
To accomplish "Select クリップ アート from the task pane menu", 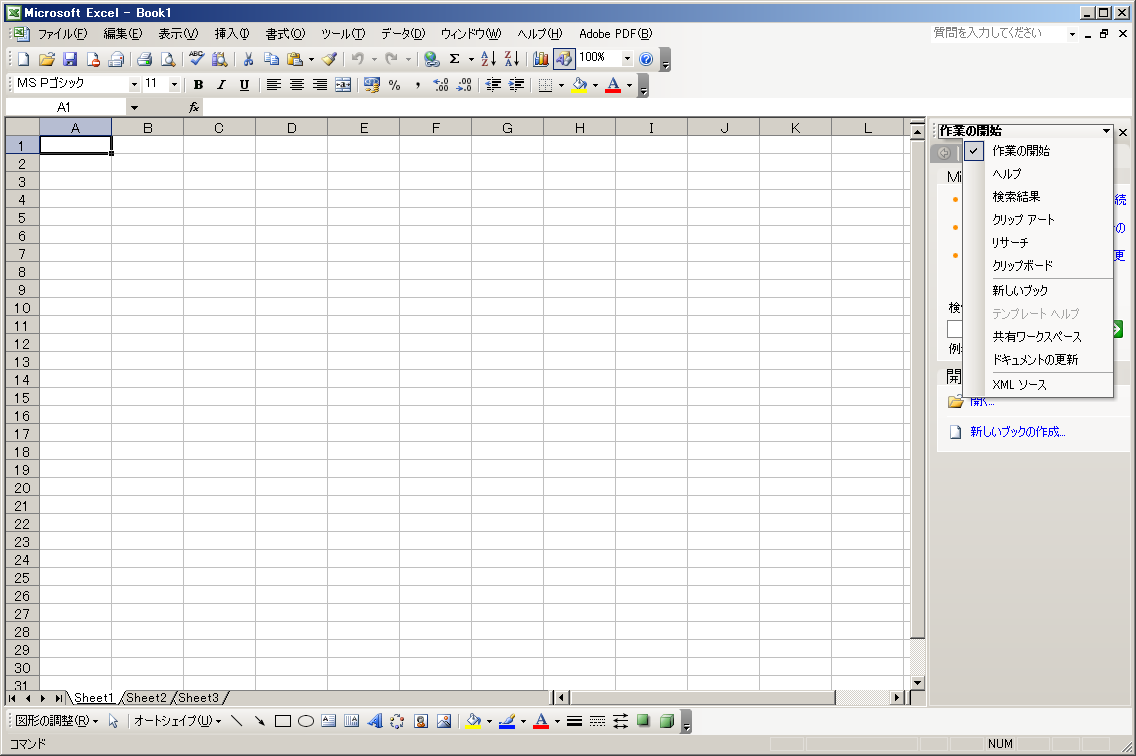I will pos(1023,220).
